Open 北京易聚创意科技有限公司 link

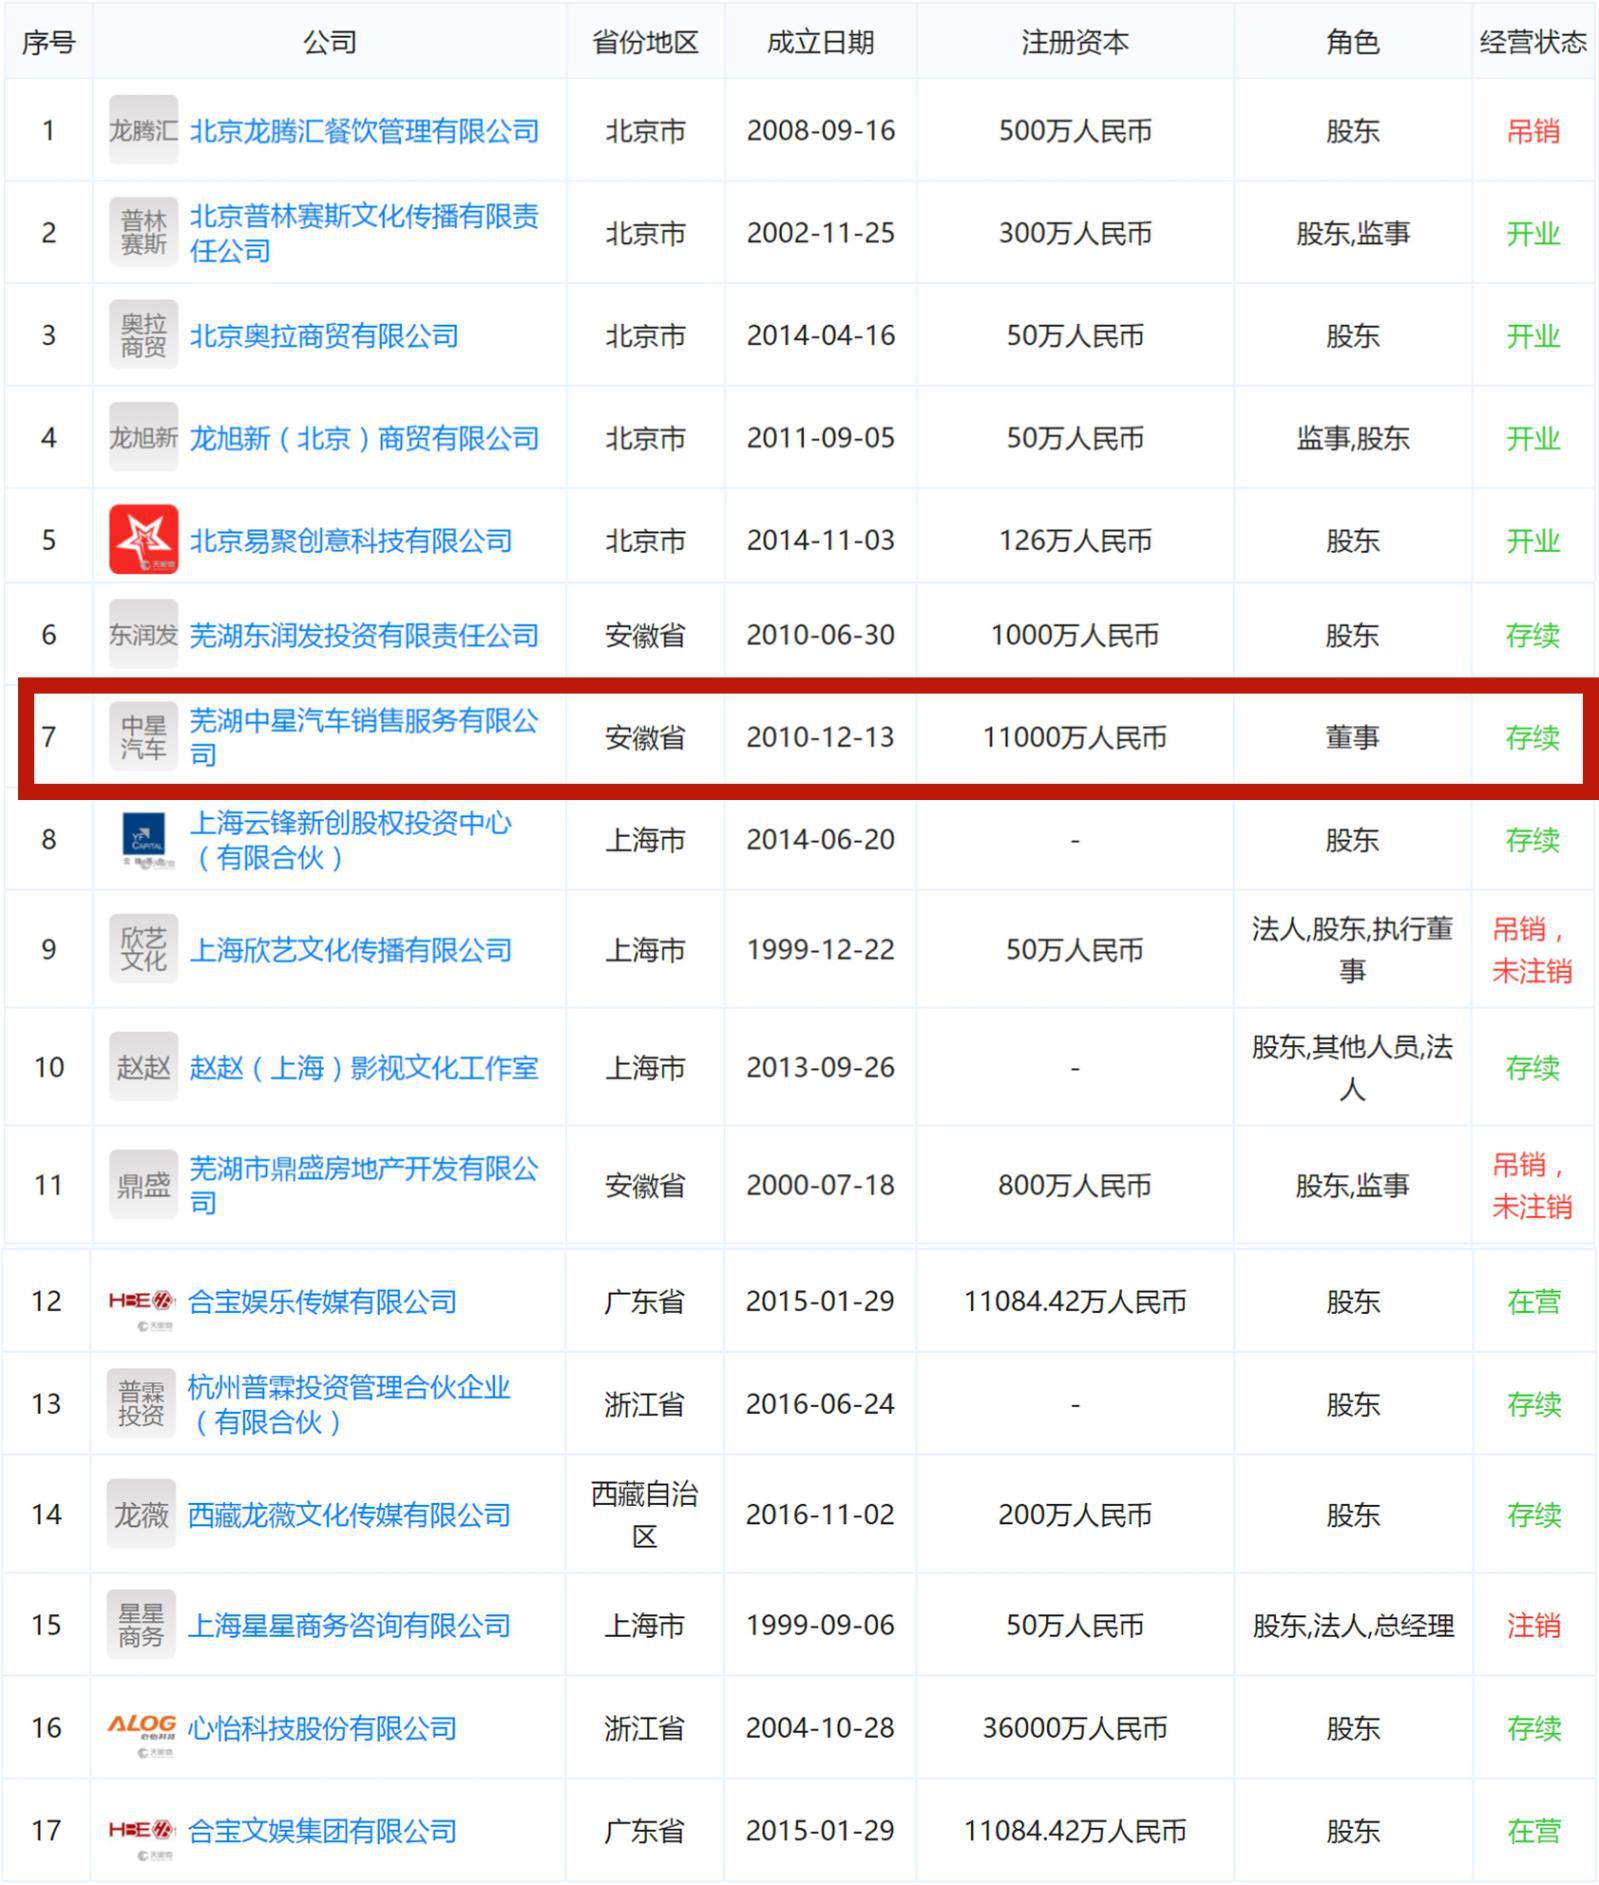351,541
